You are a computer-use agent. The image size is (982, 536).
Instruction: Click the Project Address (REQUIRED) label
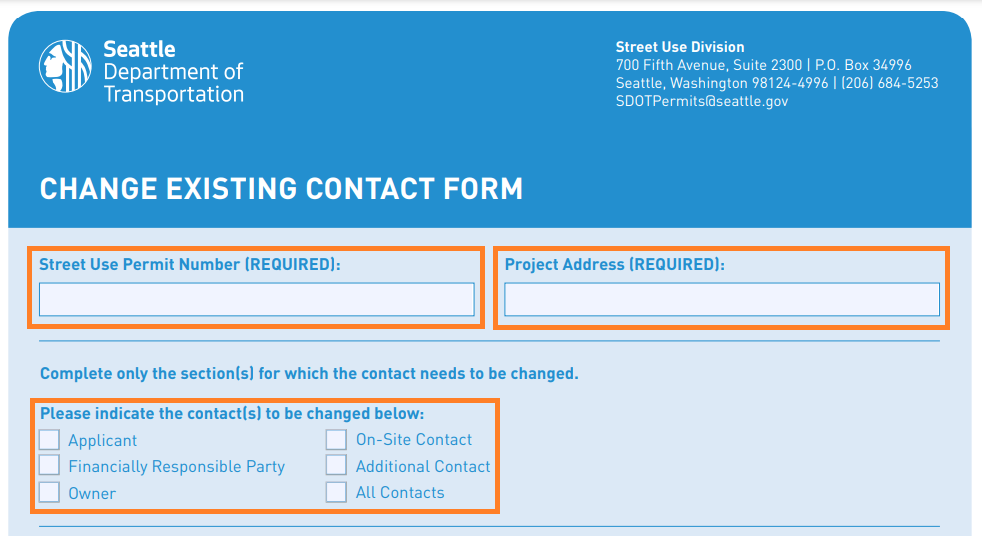point(614,265)
